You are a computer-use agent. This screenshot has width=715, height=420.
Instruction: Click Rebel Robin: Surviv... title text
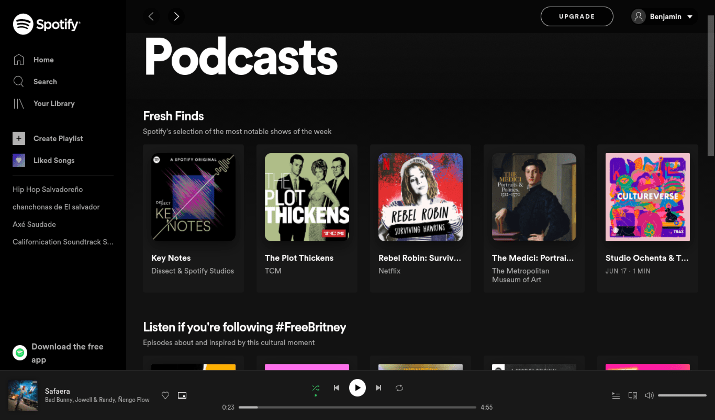click(420, 258)
